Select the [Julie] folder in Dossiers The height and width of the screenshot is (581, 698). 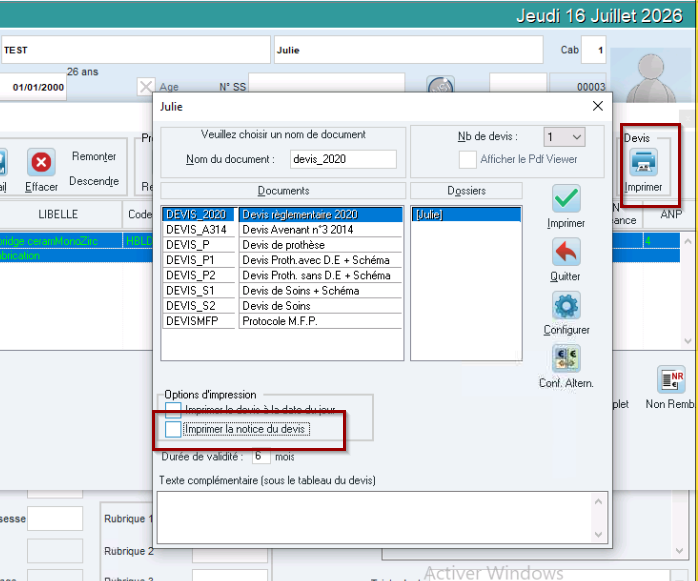pos(466,215)
